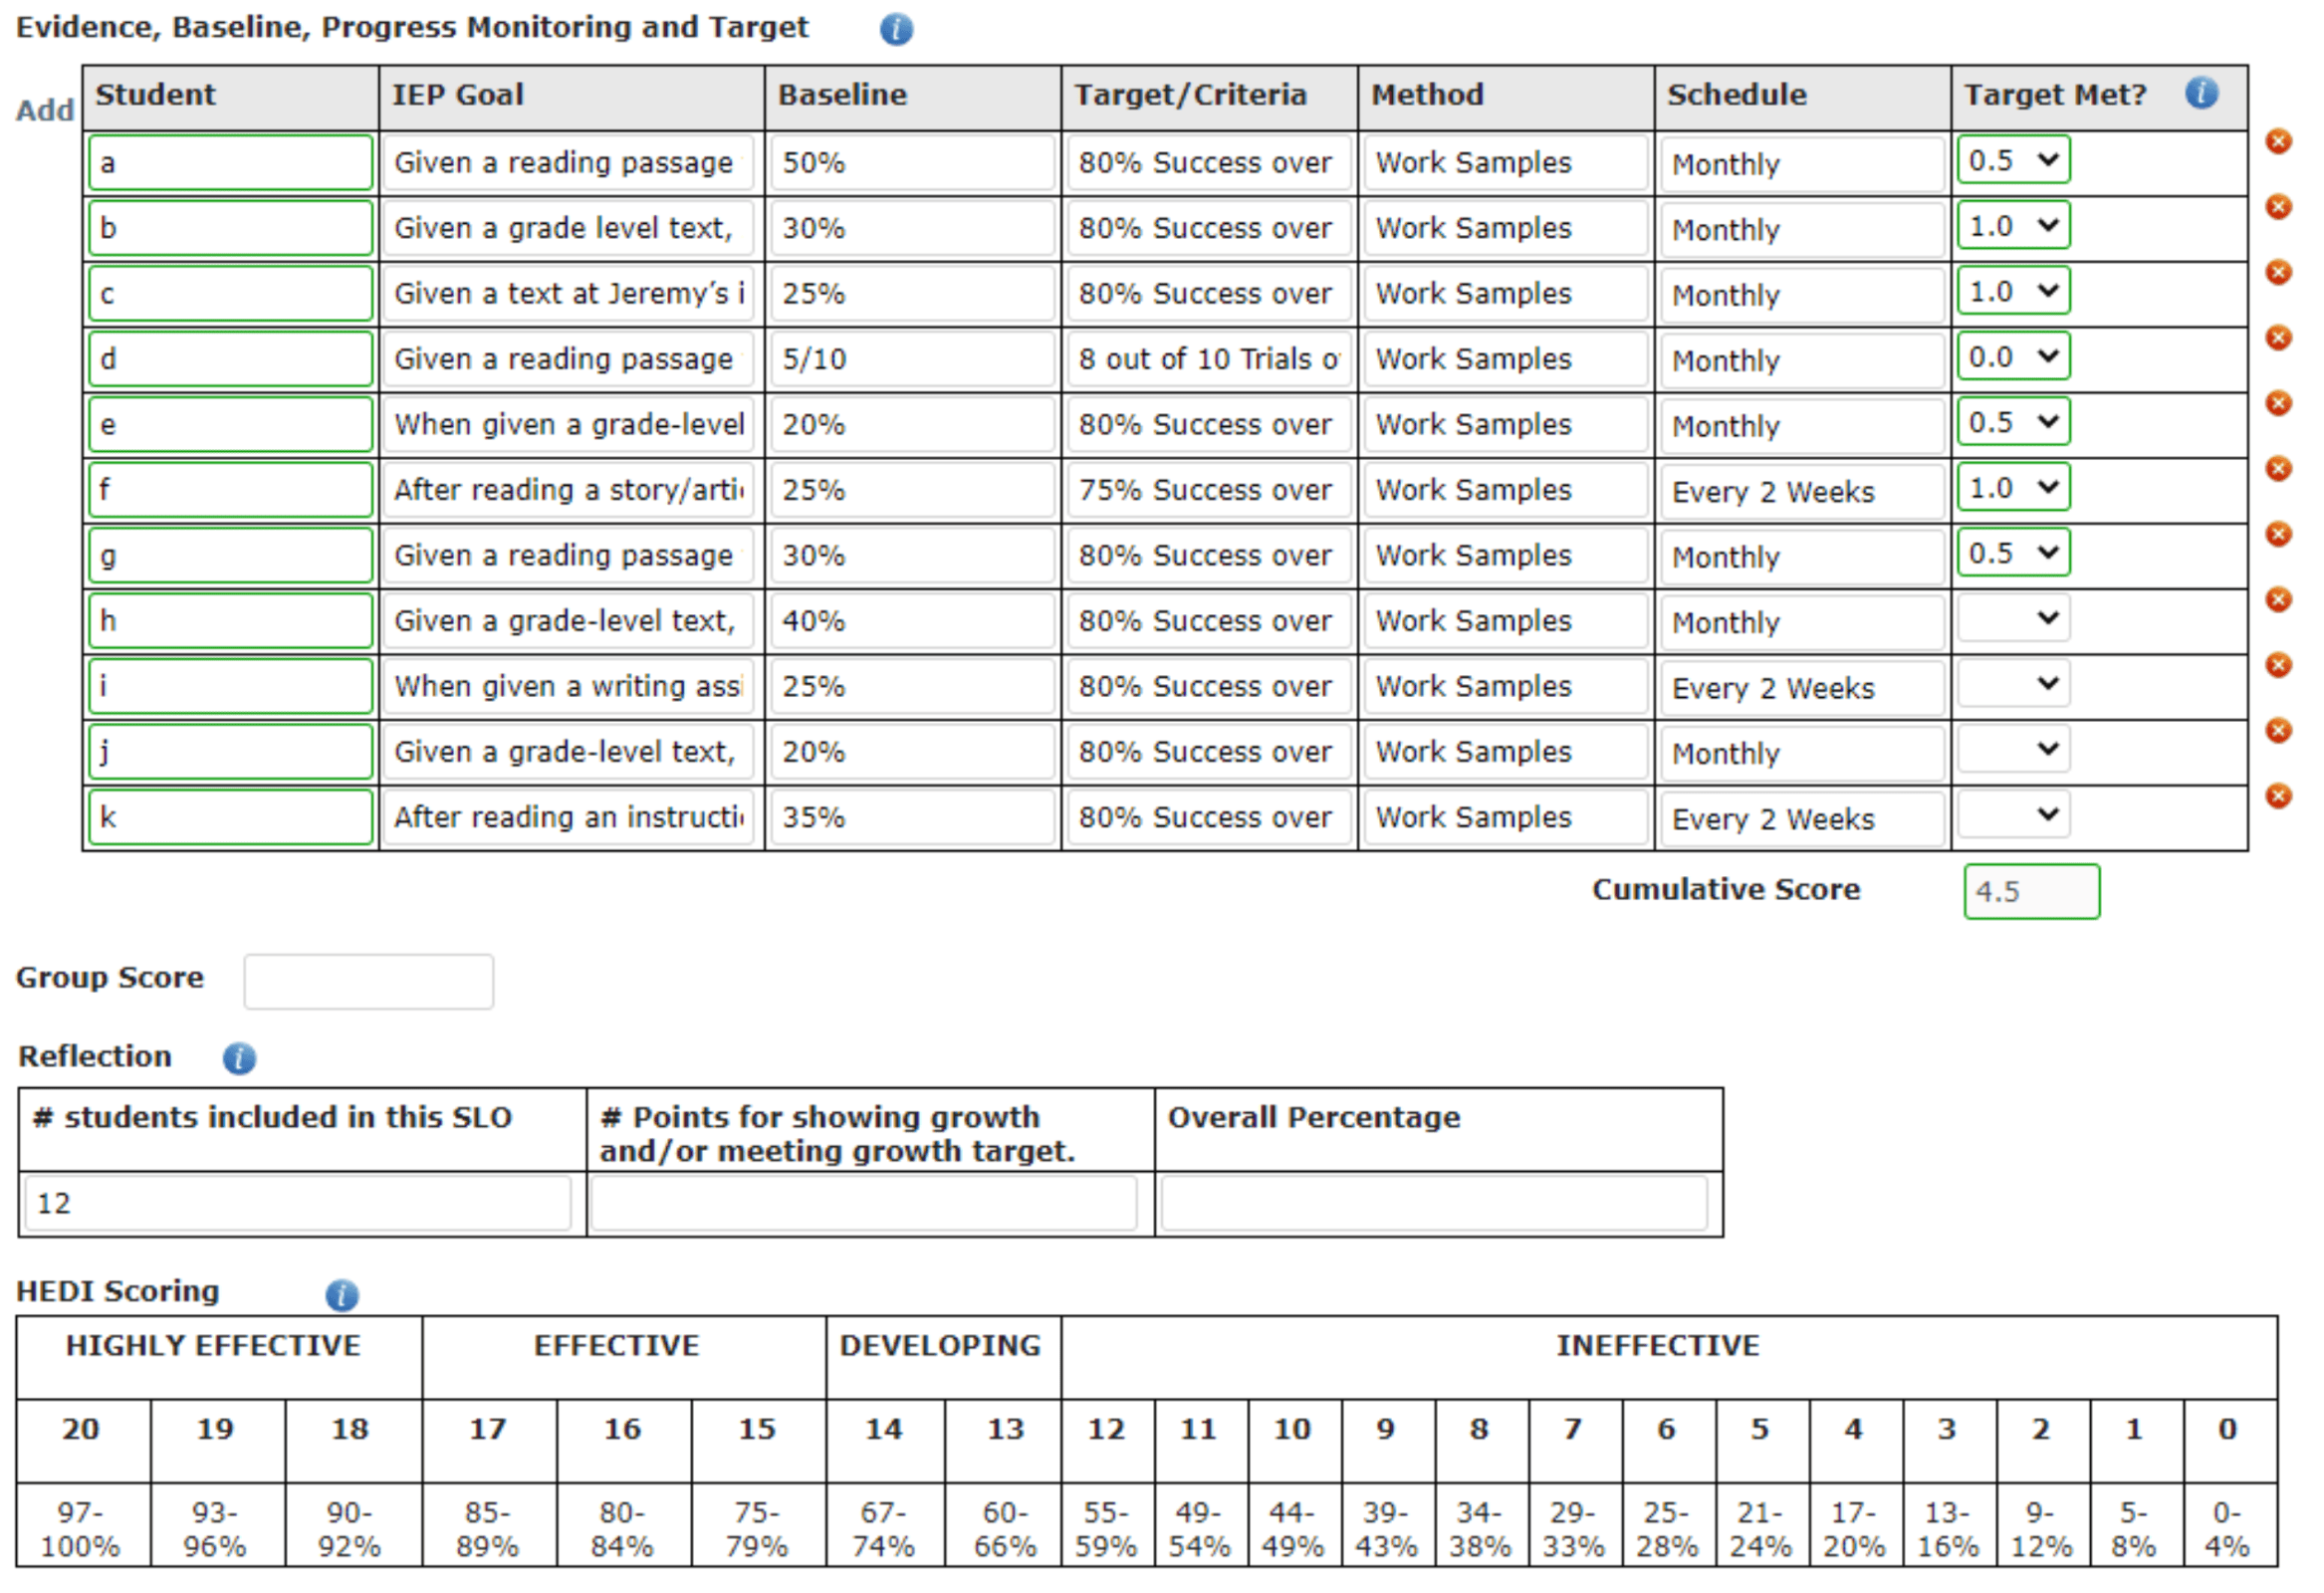Remove student i row with red X
The width and height of the screenshot is (2324, 1593).
[2278, 665]
